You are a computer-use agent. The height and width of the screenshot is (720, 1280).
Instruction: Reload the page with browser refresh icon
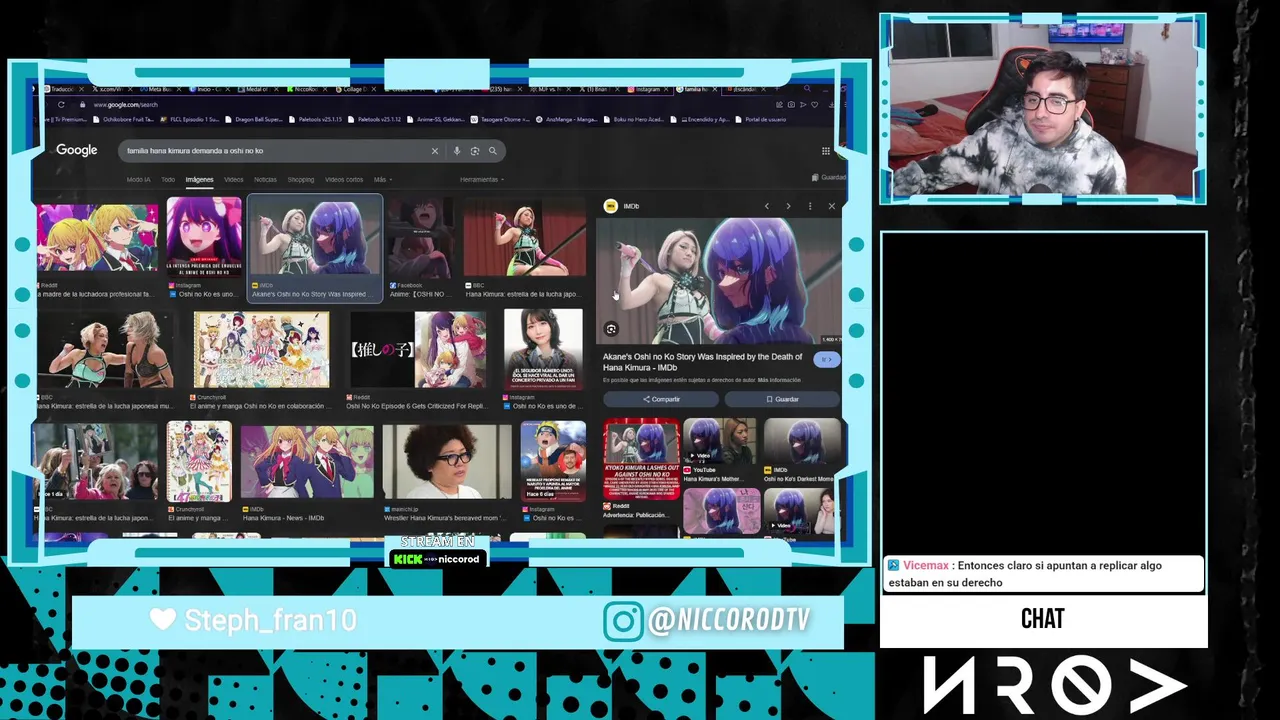click(61, 104)
